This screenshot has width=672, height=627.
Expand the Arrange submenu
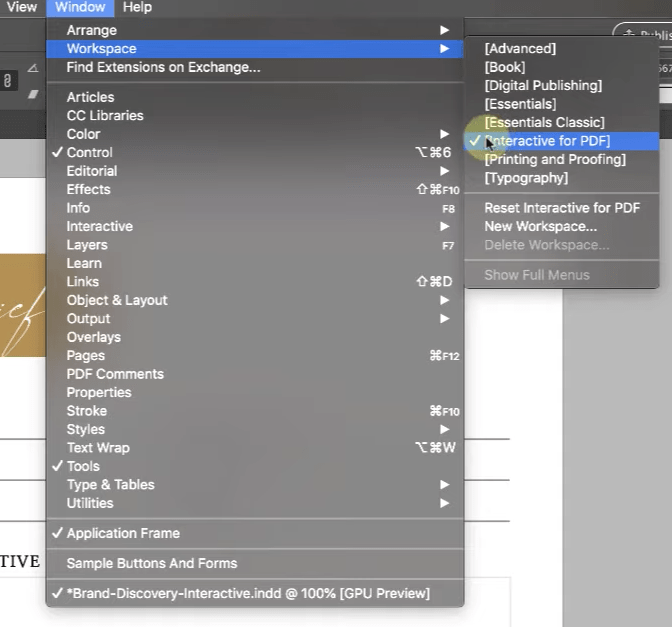pyautogui.click(x=255, y=30)
